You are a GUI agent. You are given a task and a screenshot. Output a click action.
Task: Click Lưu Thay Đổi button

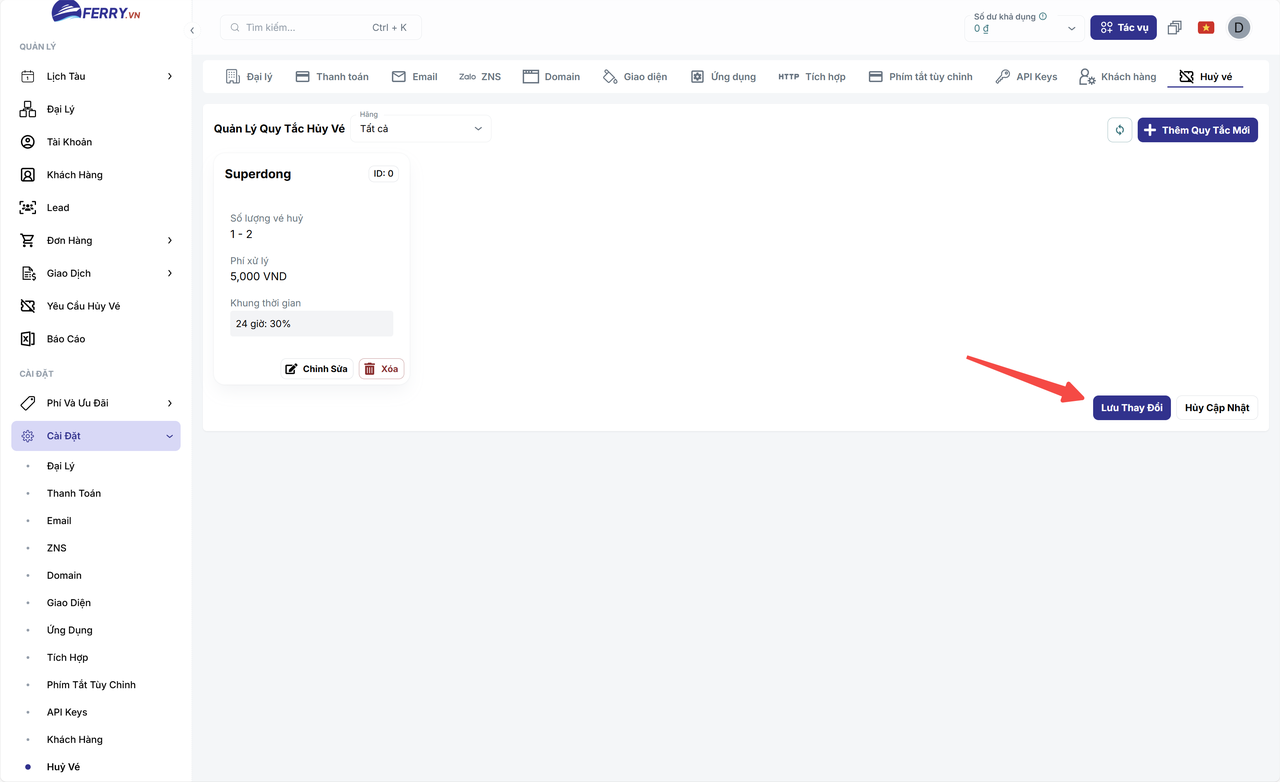(x=1132, y=408)
